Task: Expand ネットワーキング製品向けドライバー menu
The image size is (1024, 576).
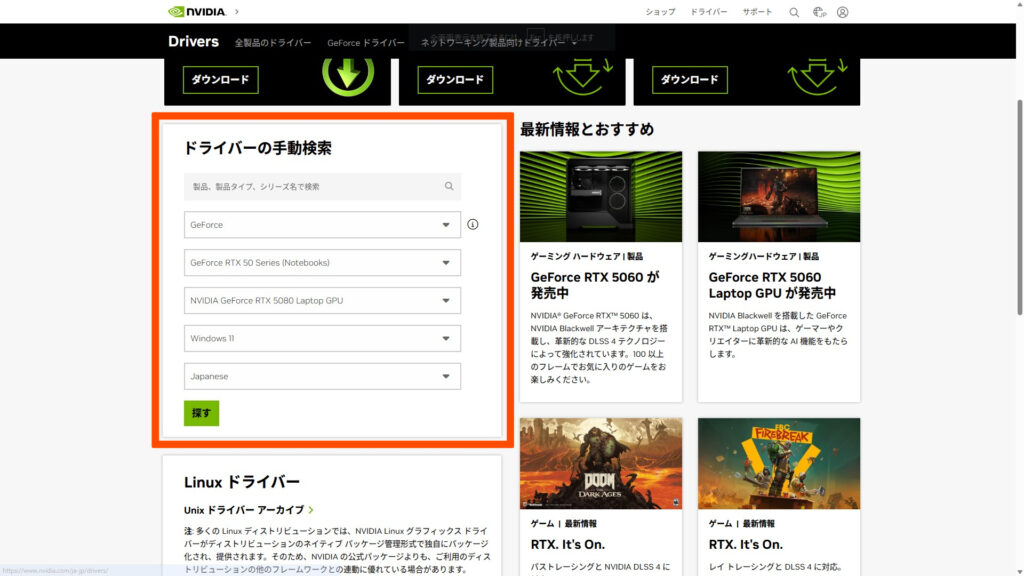Action: (x=499, y=42)
